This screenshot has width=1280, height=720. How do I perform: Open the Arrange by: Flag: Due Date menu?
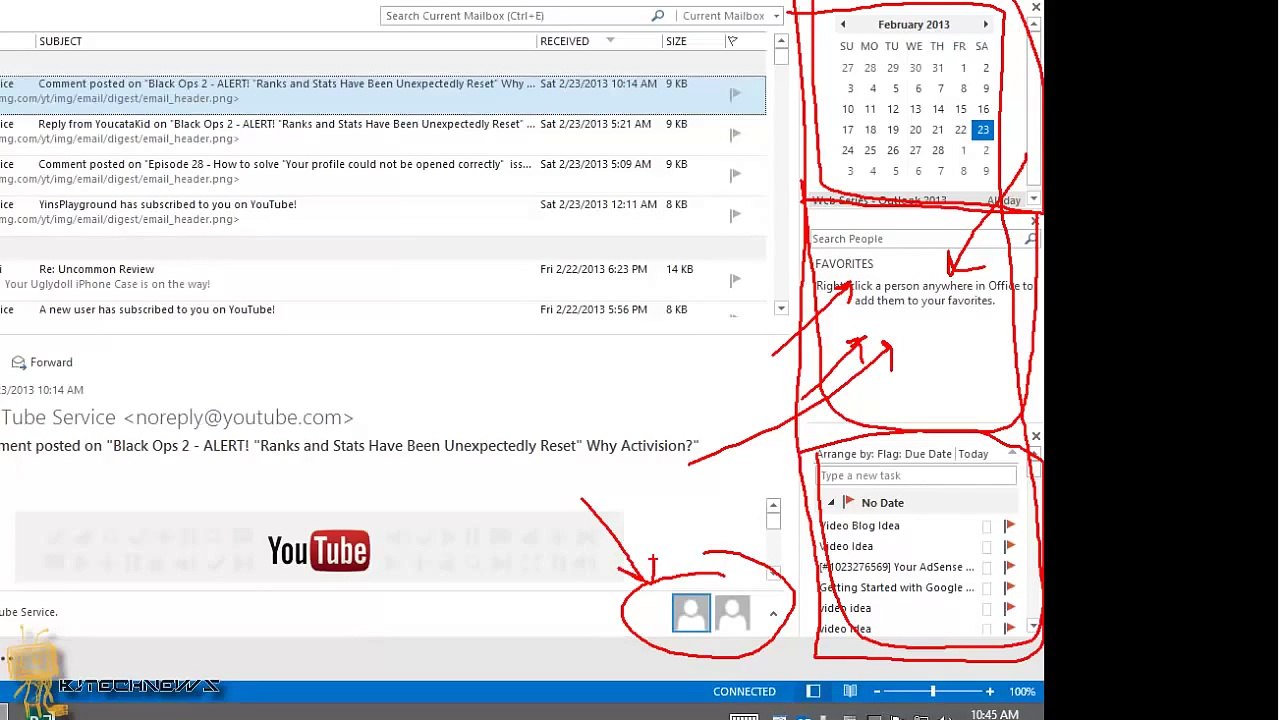tap(883, 454)
